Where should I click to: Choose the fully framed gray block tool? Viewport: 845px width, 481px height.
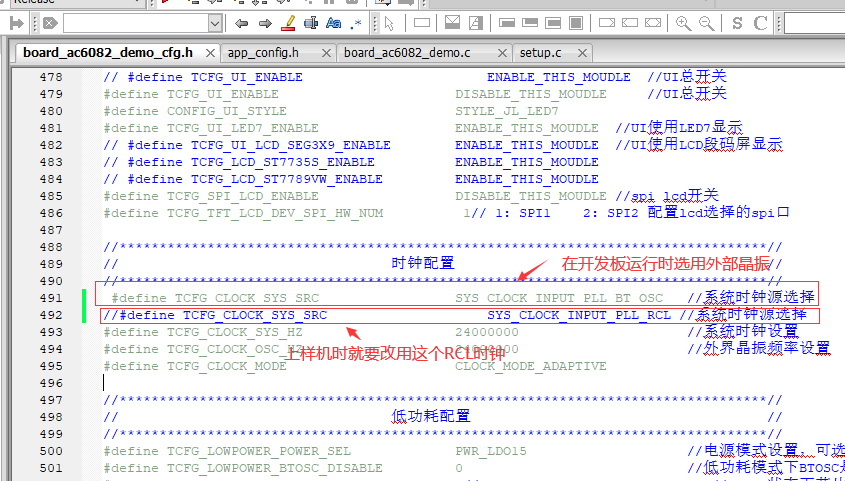[x=576, y=23]
